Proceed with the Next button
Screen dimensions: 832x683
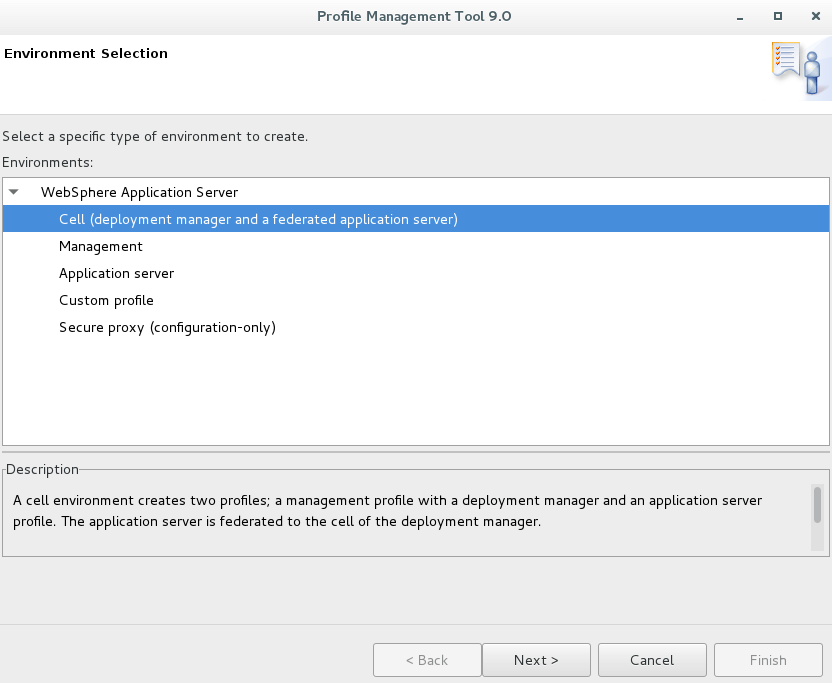536,660
